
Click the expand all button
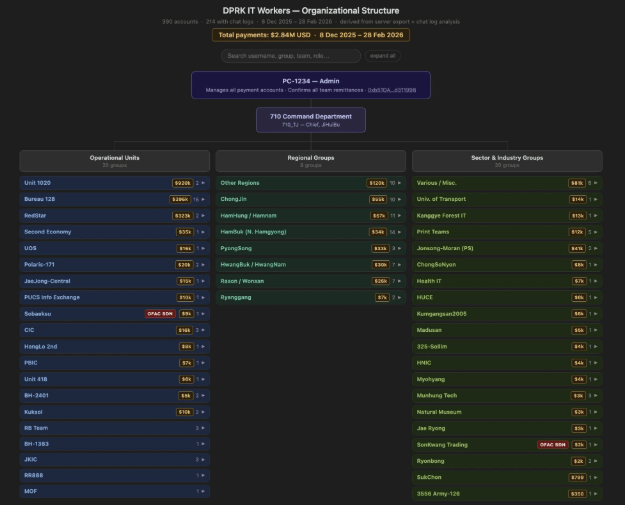[x=383, y=56]
